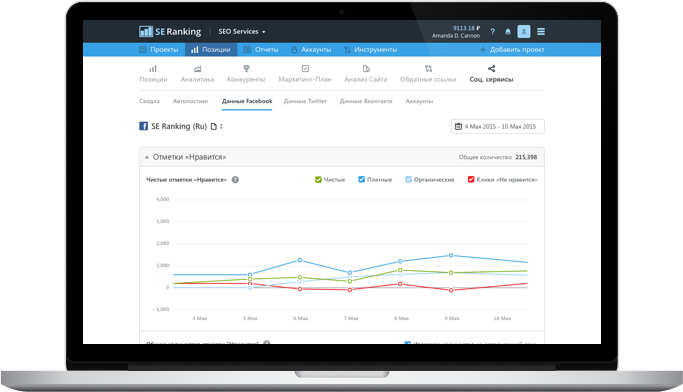Expand the SEO Services dropdown
The height and width of the screenshot is (392, 683).
pos(242,32)
